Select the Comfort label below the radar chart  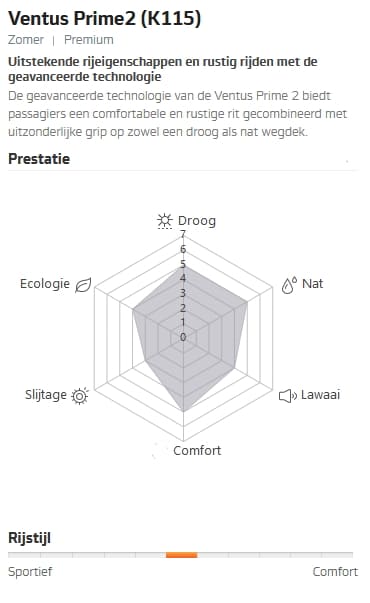coord(197,450)
